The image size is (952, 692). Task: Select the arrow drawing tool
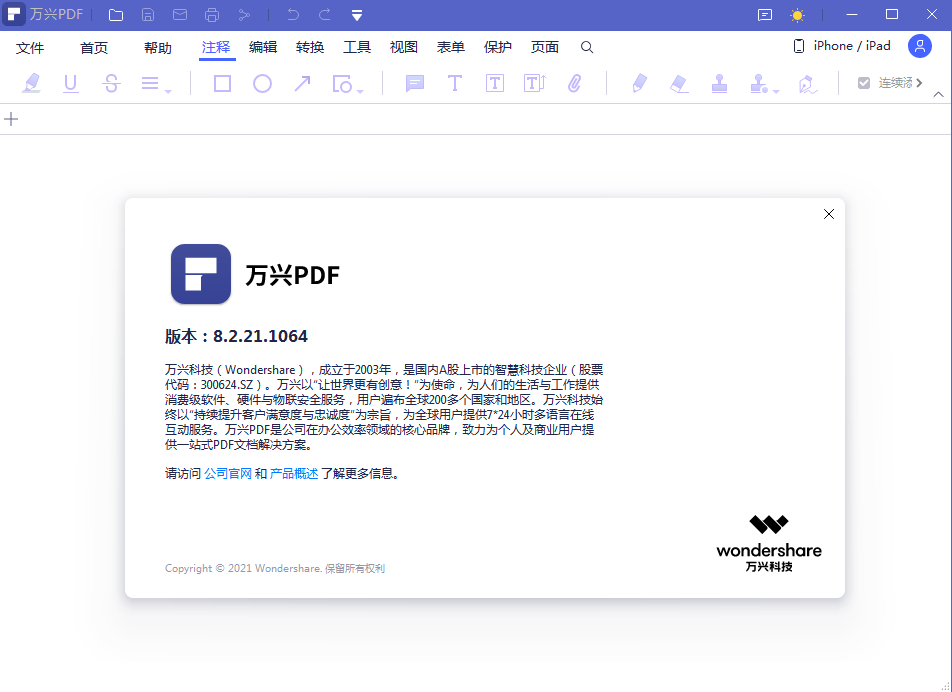pyautogui.click(x=302, y=83)
